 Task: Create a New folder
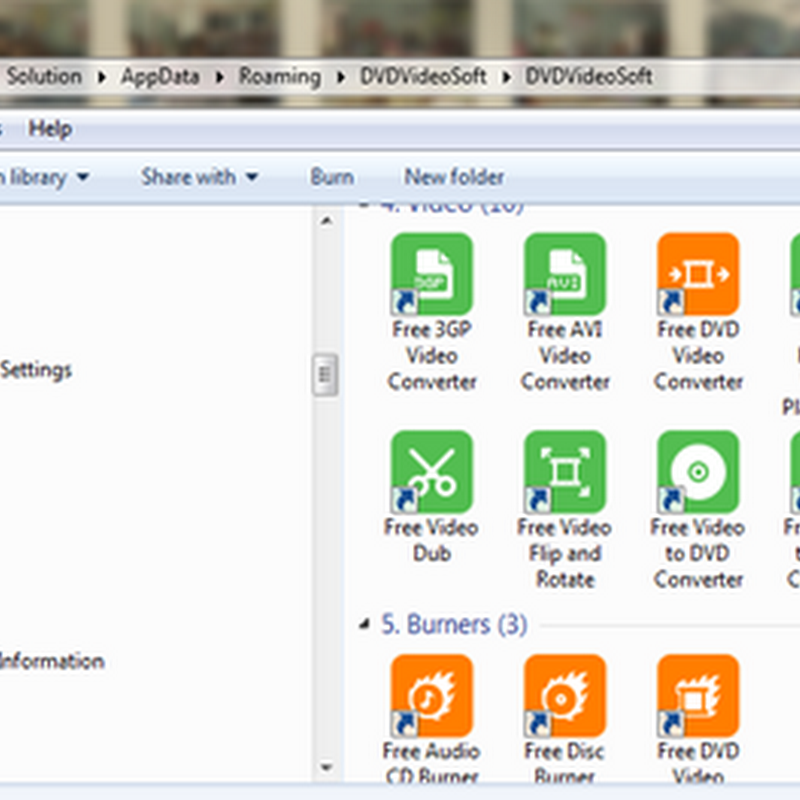pos(454,177)
